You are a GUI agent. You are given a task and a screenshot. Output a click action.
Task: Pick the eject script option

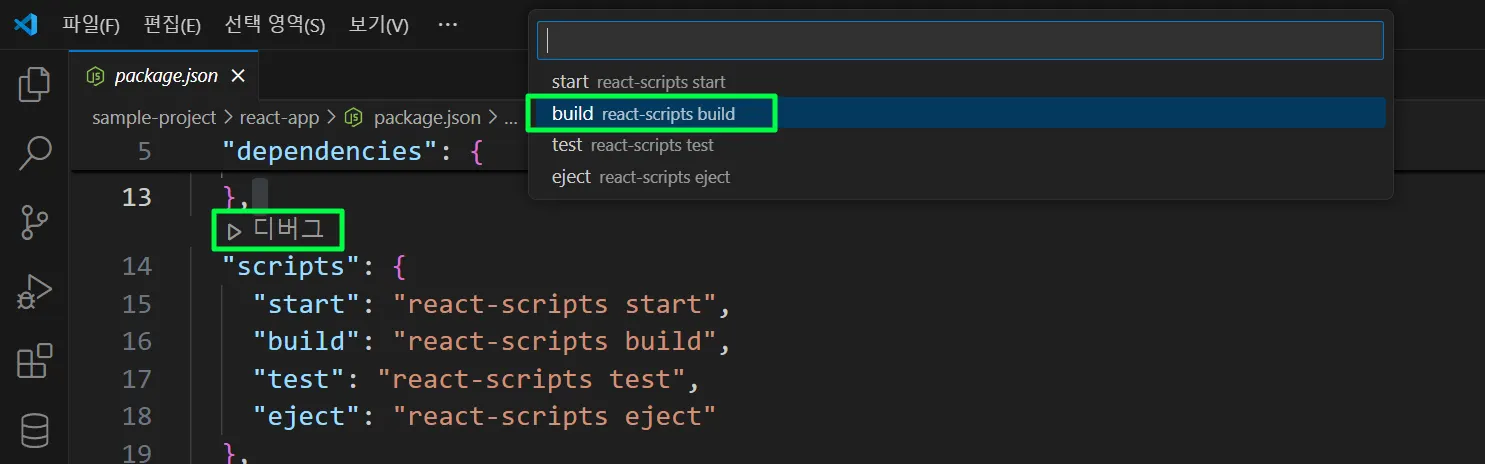(642, 177)
